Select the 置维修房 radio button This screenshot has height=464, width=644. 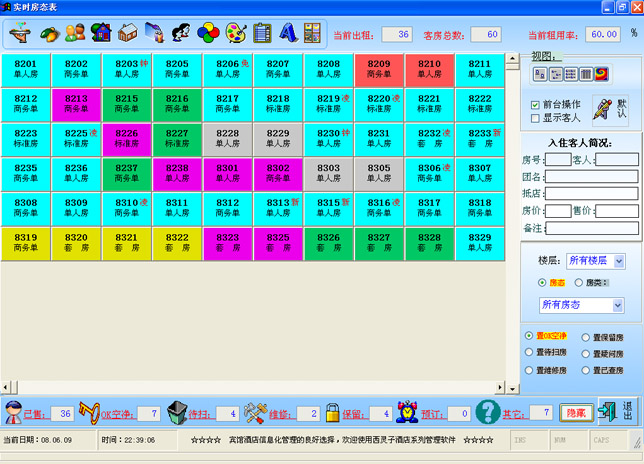(530, 370)
